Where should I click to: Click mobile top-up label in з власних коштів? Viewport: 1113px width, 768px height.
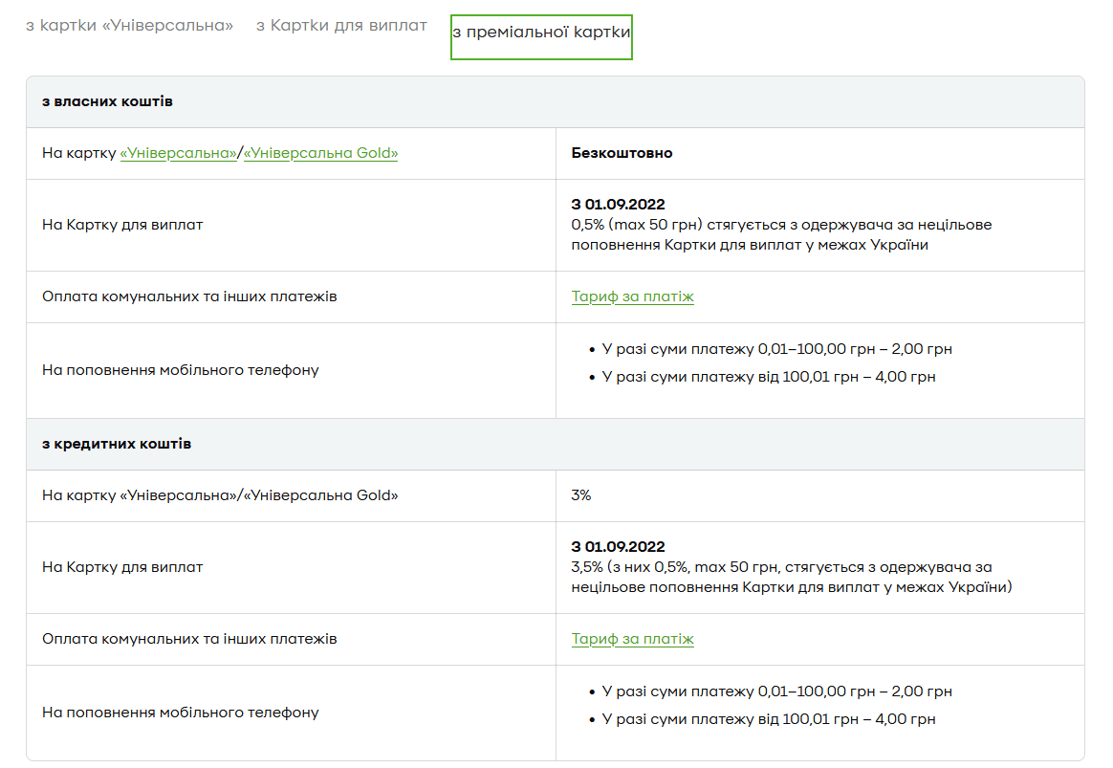click(x=180, y=370)
